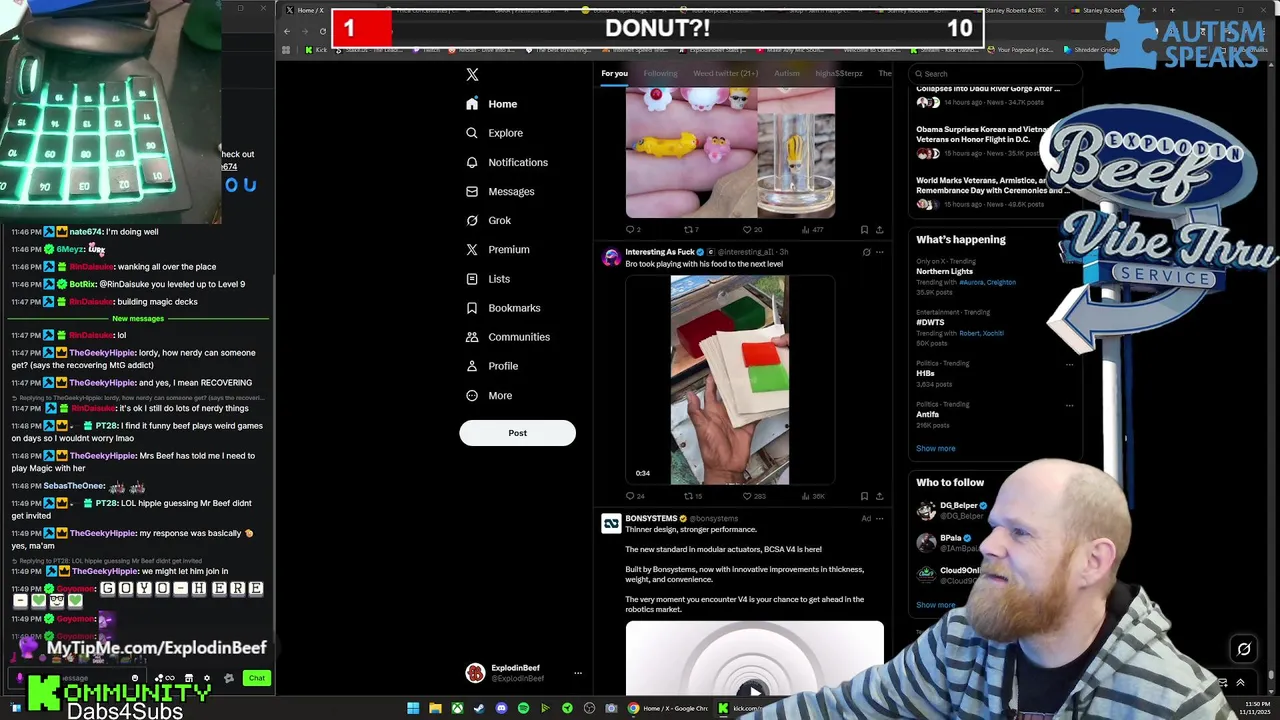This screenshot has width=1280, height=720.
Task: Open options for Antifa trend
Action: pyautogui.click(x=1069, y=405)
